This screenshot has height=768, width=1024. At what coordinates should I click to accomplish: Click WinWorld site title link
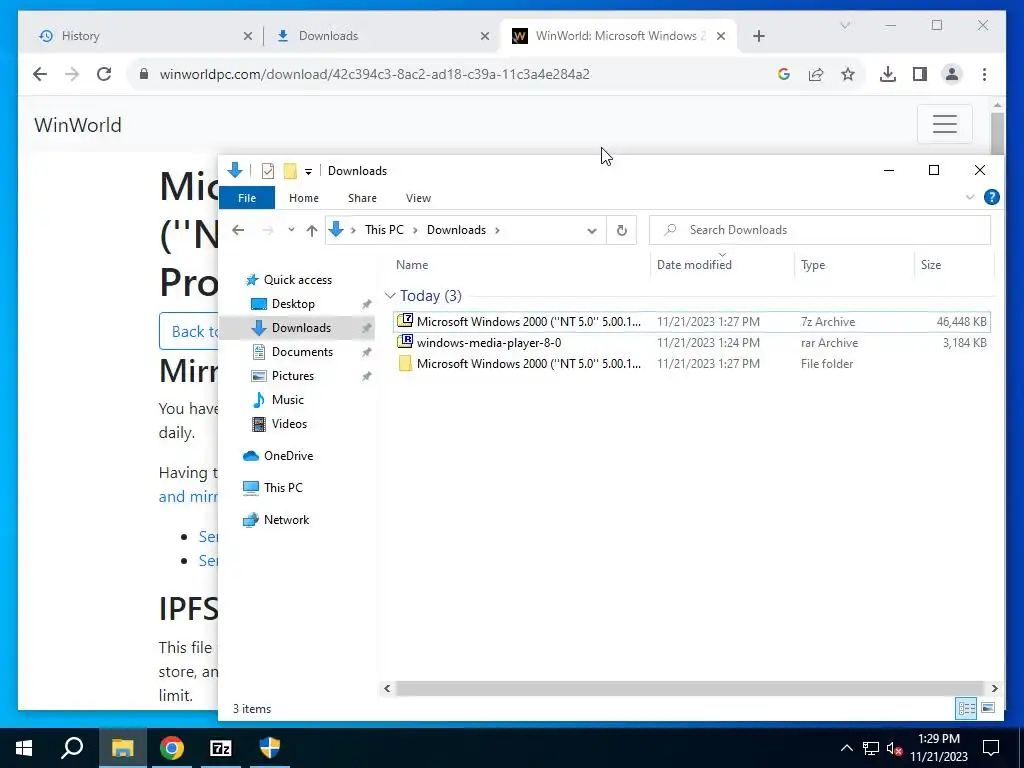[78, 125]
